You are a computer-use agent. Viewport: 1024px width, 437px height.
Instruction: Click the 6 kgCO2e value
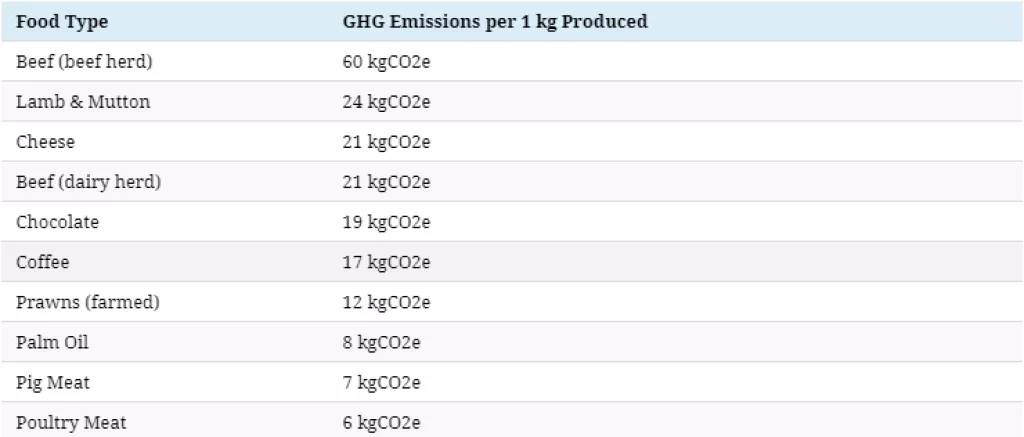[381, 422]
